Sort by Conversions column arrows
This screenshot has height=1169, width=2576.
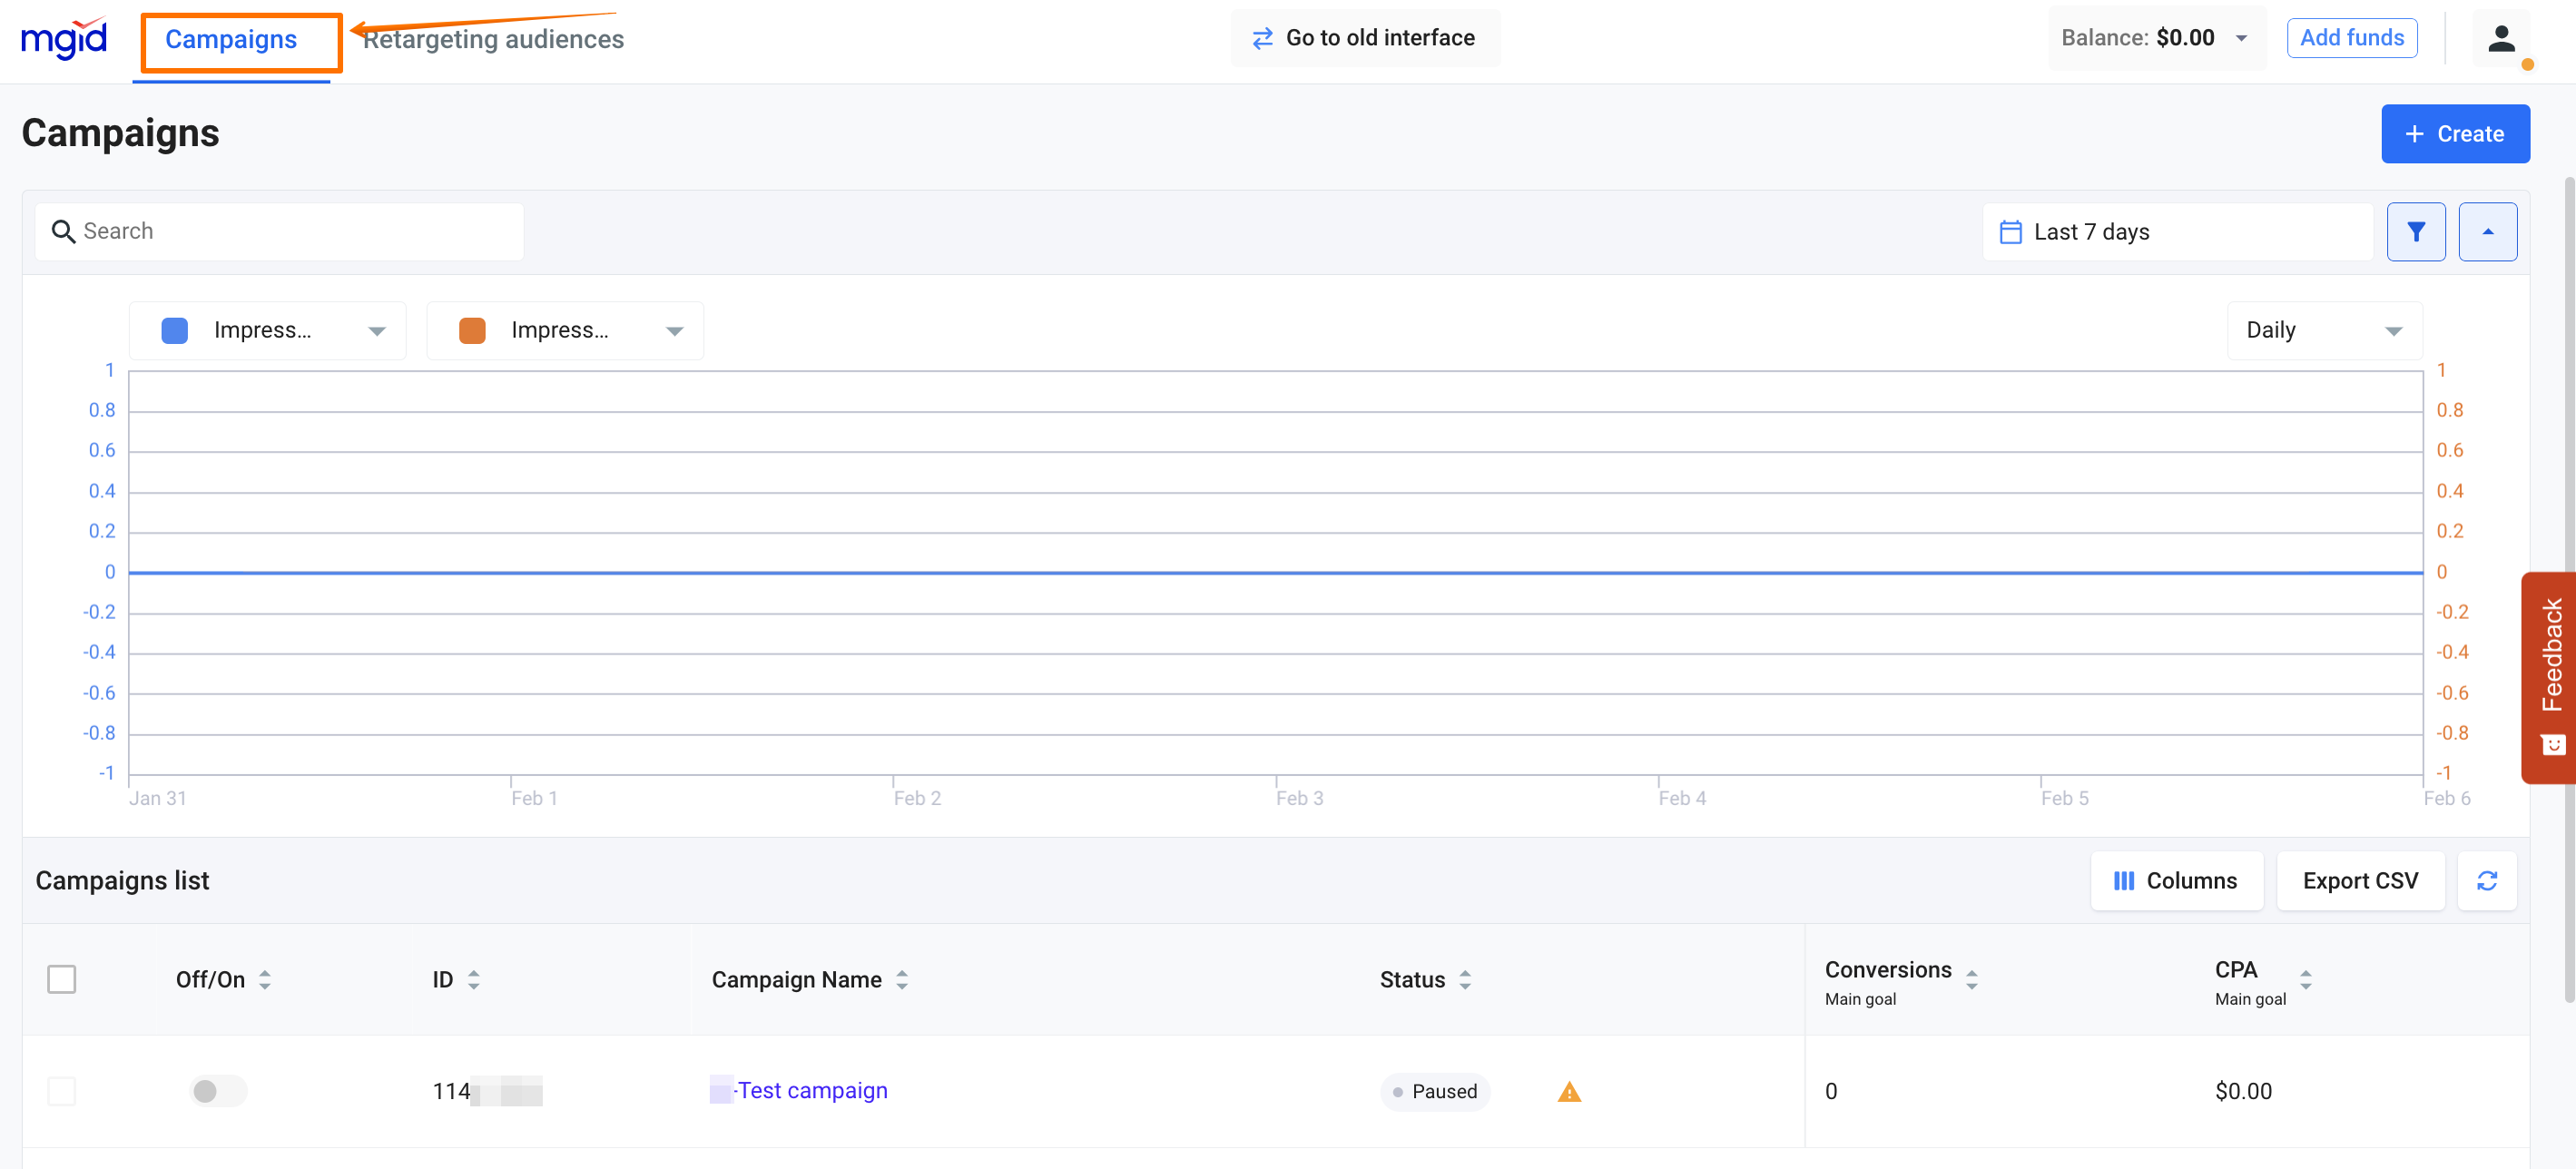click(1971, 980)
